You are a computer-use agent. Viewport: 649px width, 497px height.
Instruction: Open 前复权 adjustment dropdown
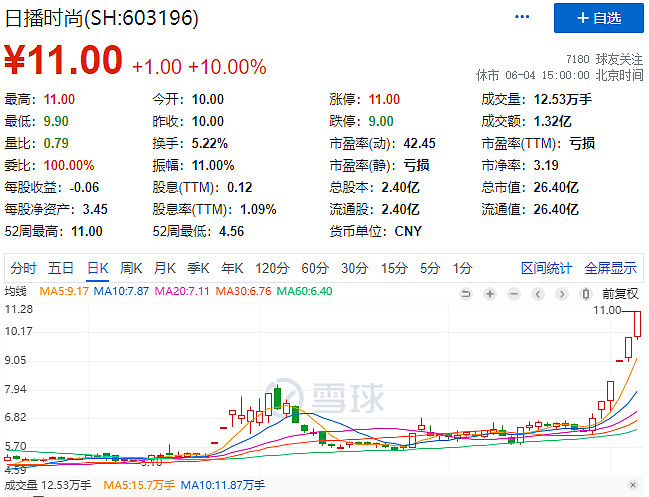[x=620, y=294]
